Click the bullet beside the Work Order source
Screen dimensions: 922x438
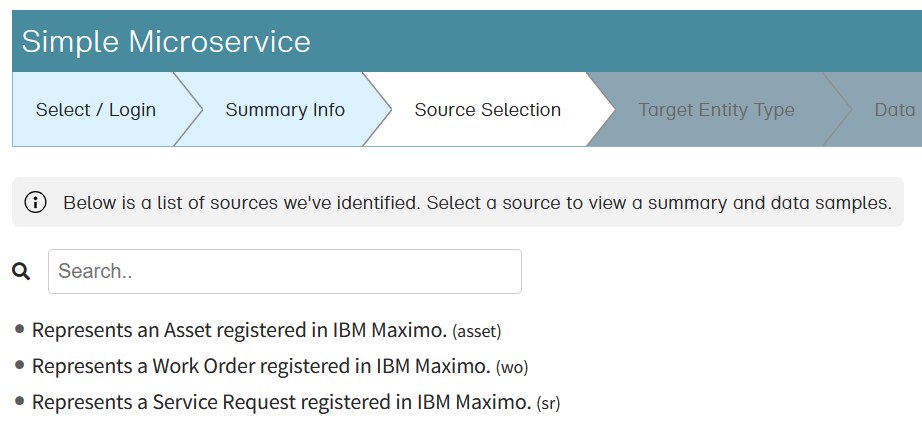[x=20, y=365]
